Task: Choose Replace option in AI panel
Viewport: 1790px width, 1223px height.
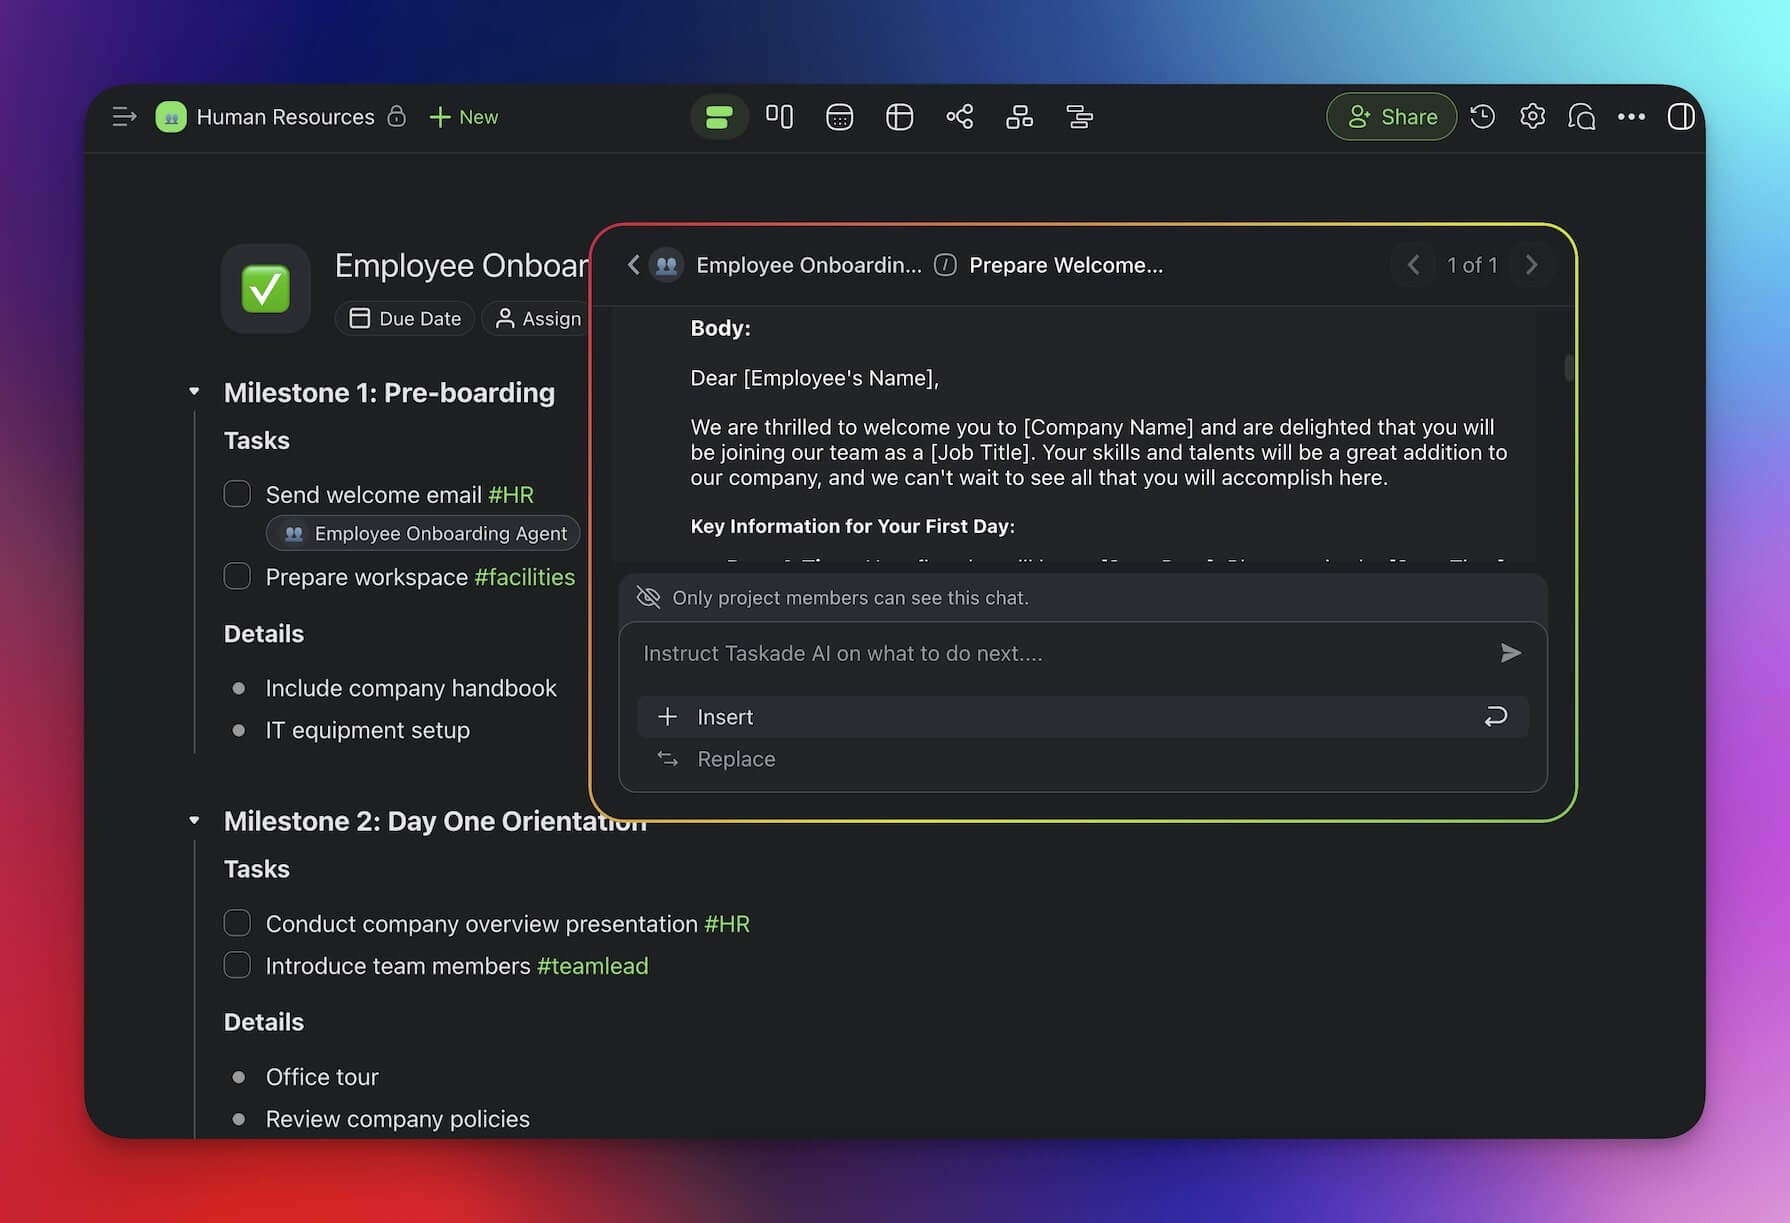Action: 736,759
